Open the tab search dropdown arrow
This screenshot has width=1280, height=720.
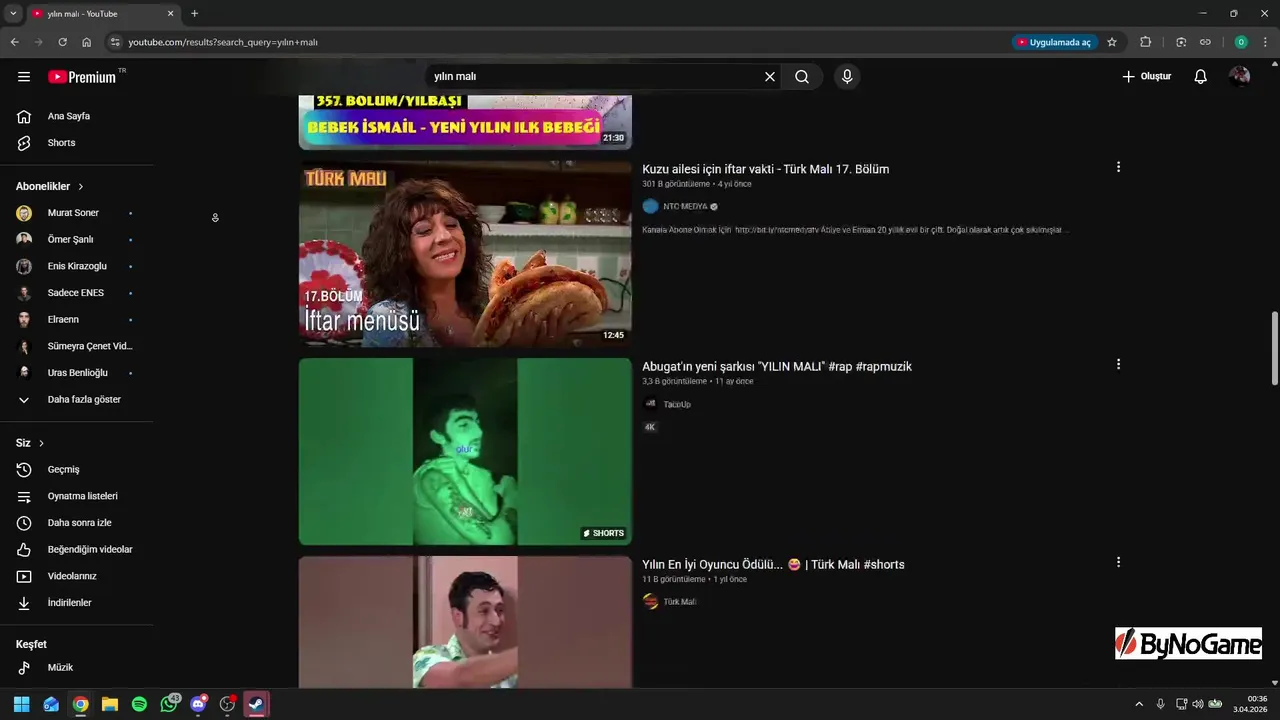pos(13,14)
